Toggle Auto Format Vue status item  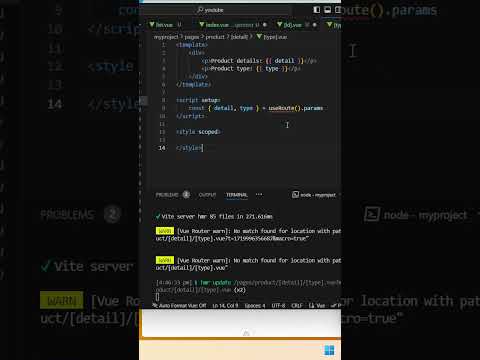click(x=179, y=306)
